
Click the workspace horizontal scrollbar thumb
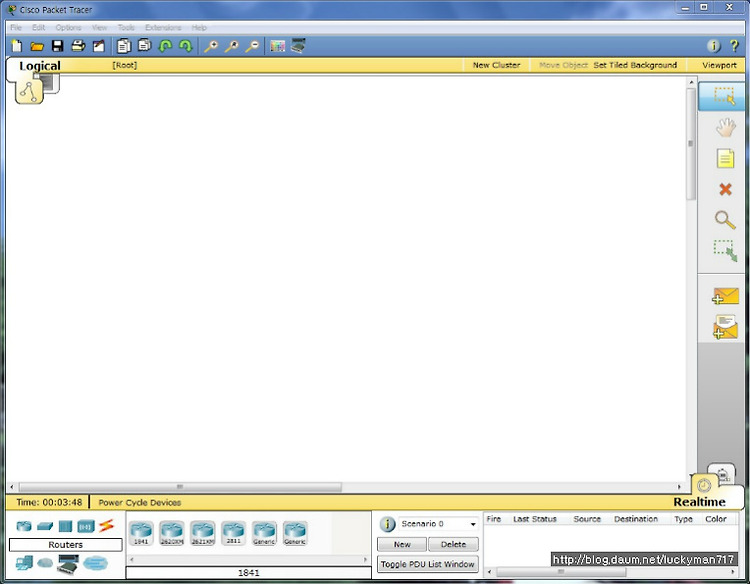tap(180, 487)
